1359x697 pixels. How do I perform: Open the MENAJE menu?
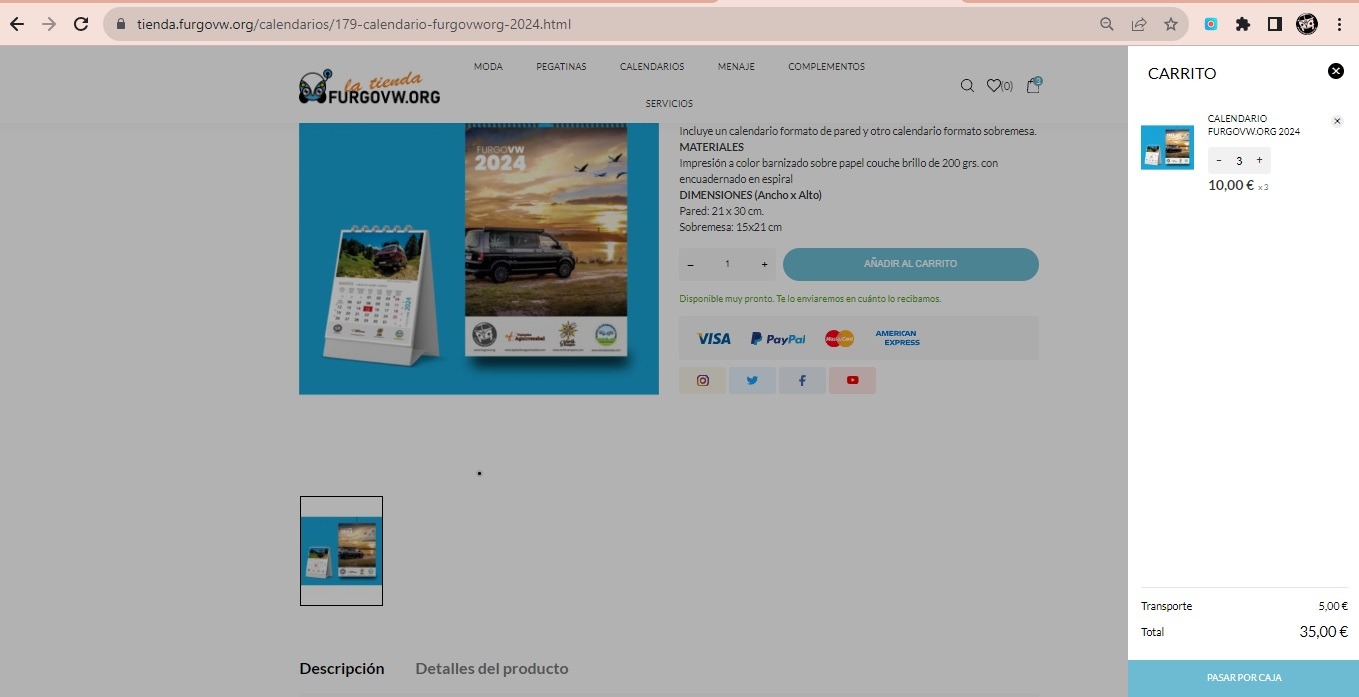736,67
